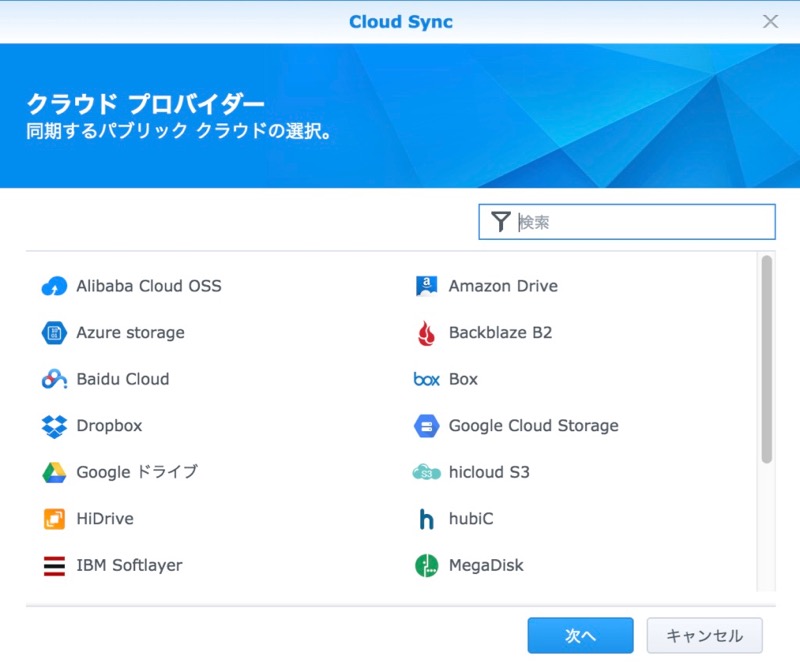Select the hubiC provider icon
Screen dimensions: 800x664
pyautogui.click(x=426, y=519)
